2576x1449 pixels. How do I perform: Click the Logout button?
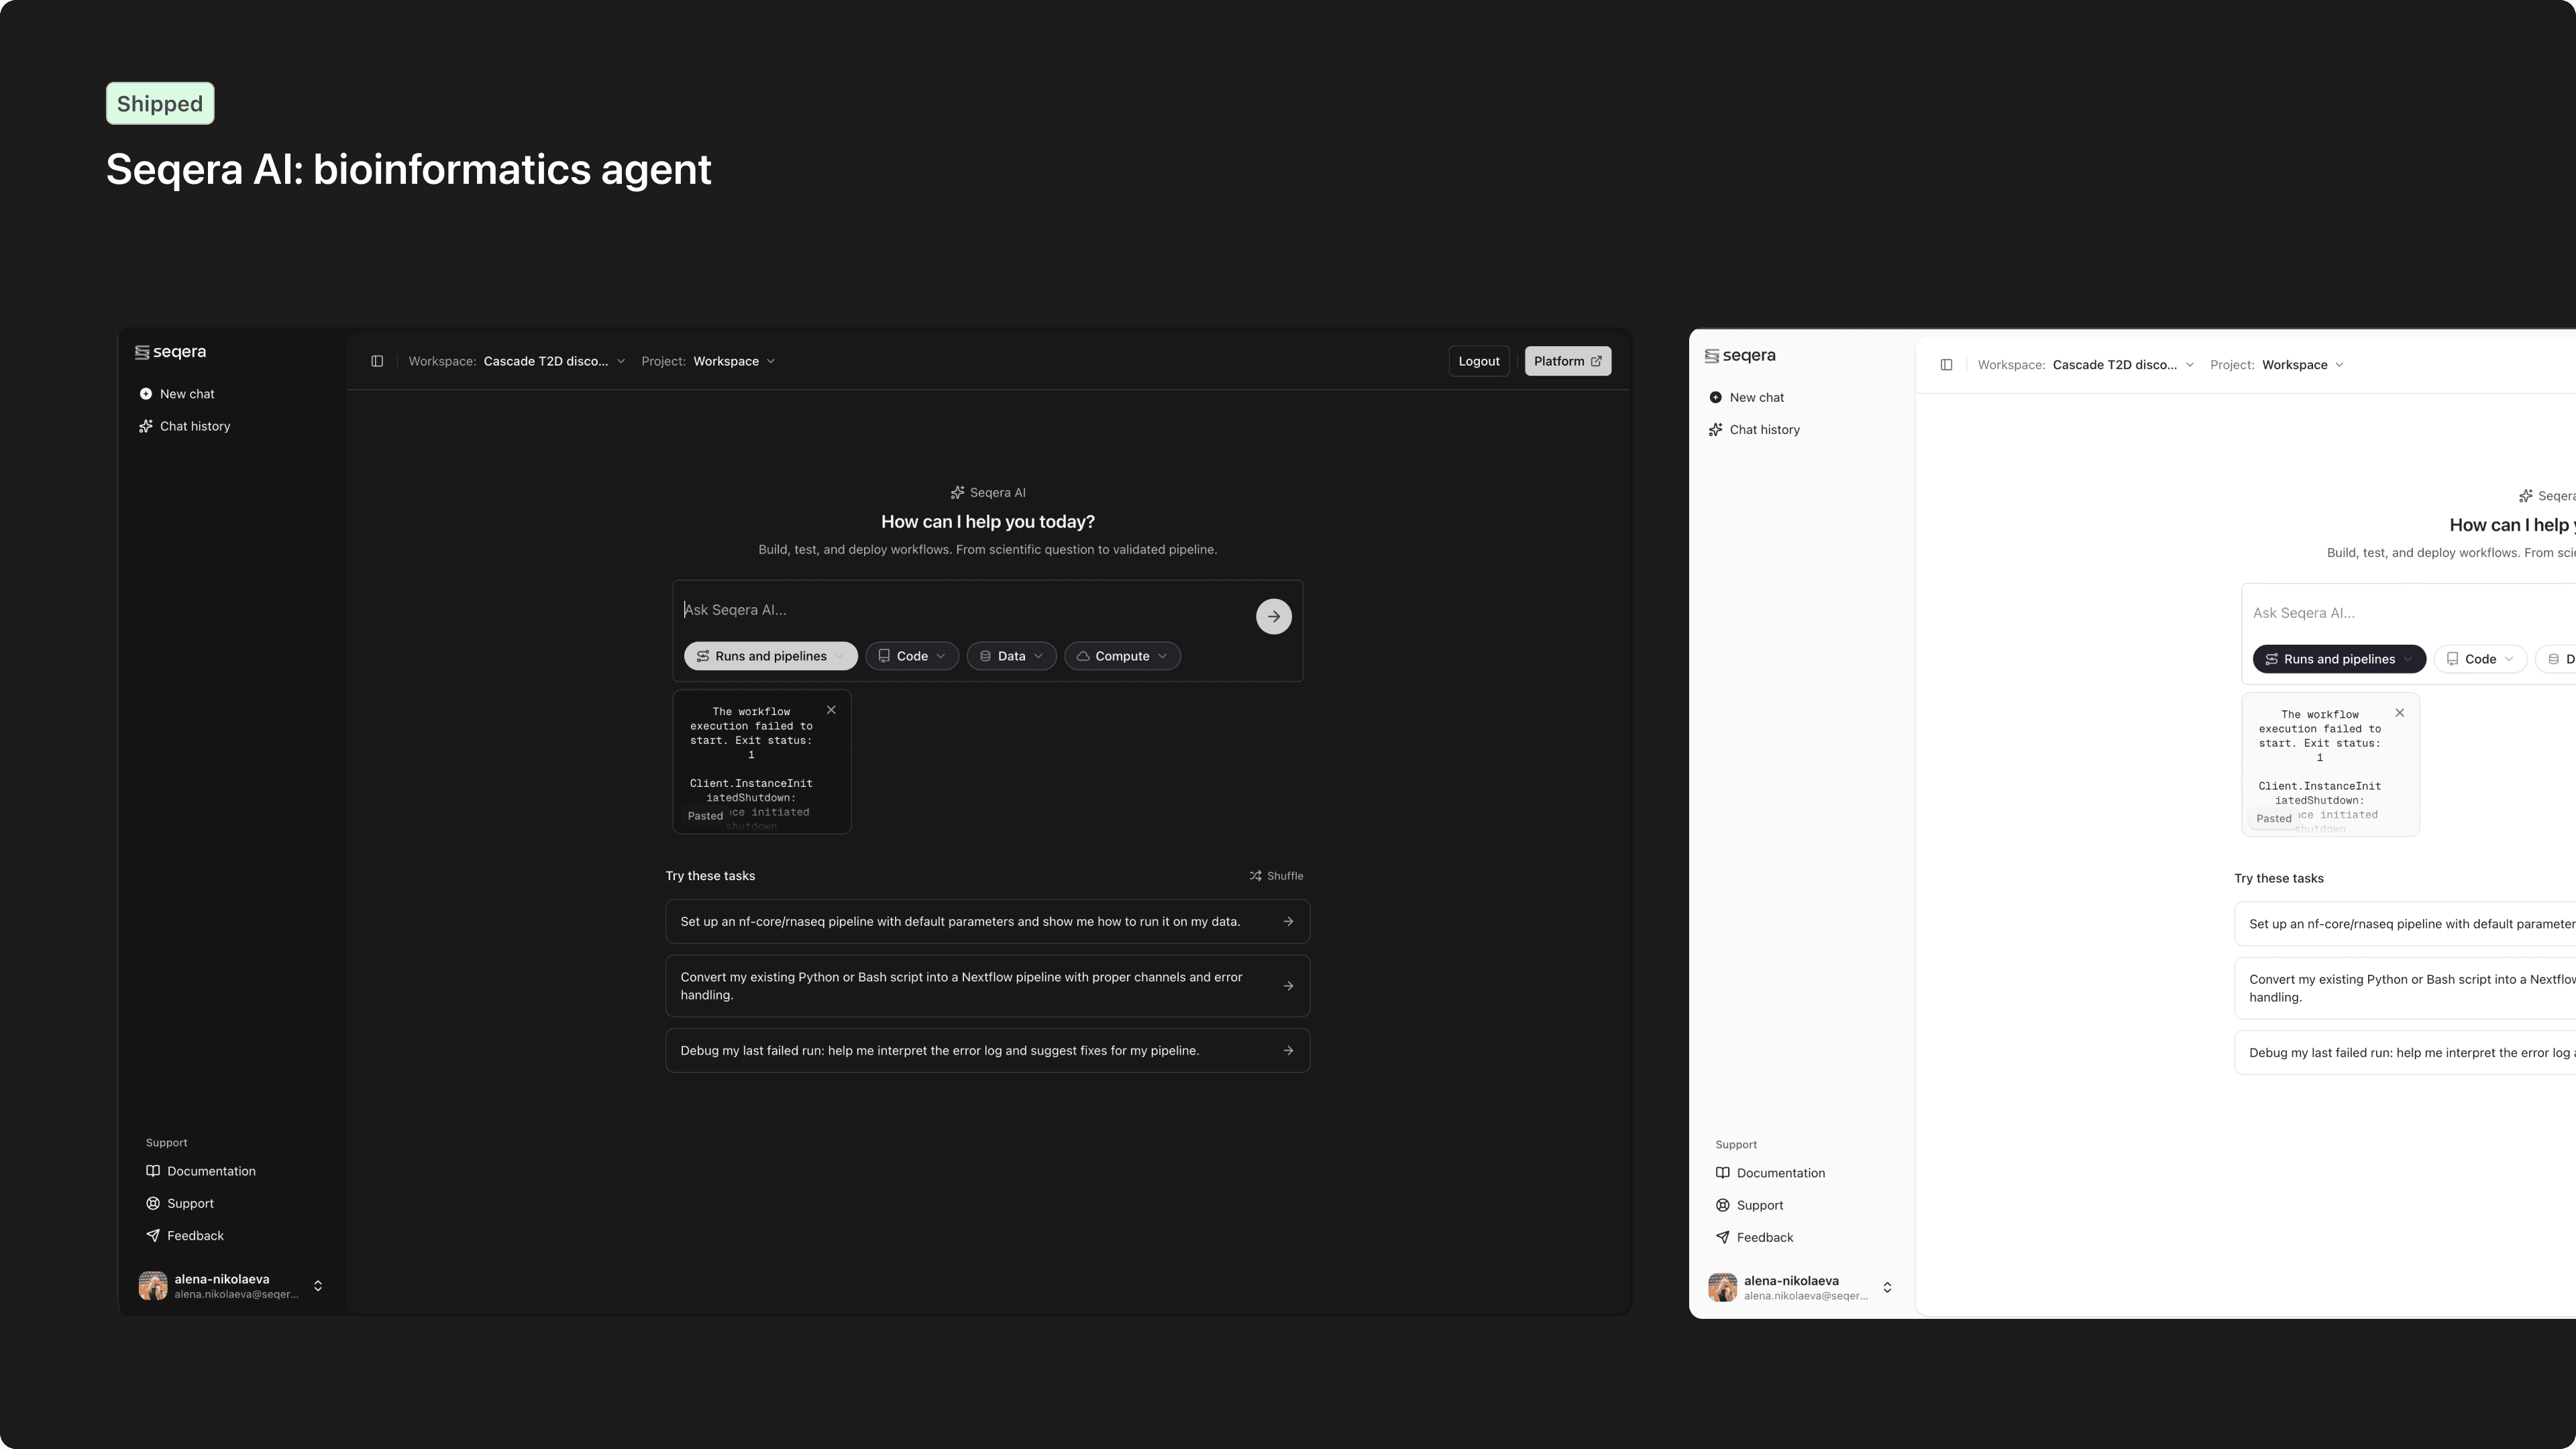tap(1479, 361)
